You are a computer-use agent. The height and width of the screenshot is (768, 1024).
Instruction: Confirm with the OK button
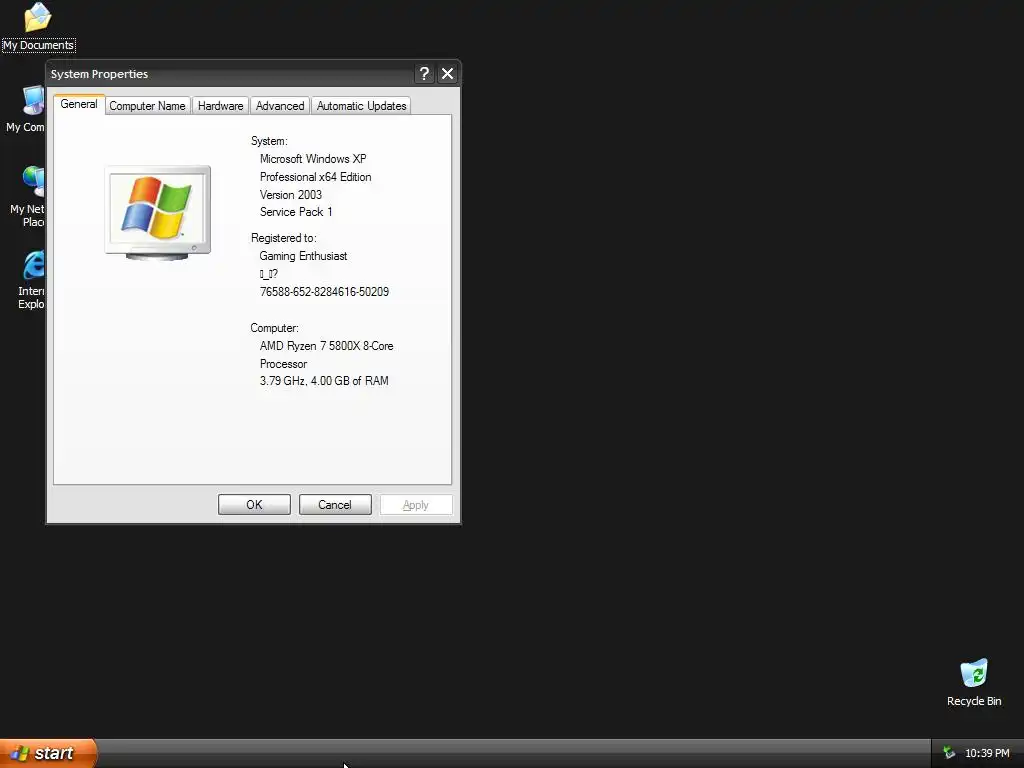click(254, 505)
